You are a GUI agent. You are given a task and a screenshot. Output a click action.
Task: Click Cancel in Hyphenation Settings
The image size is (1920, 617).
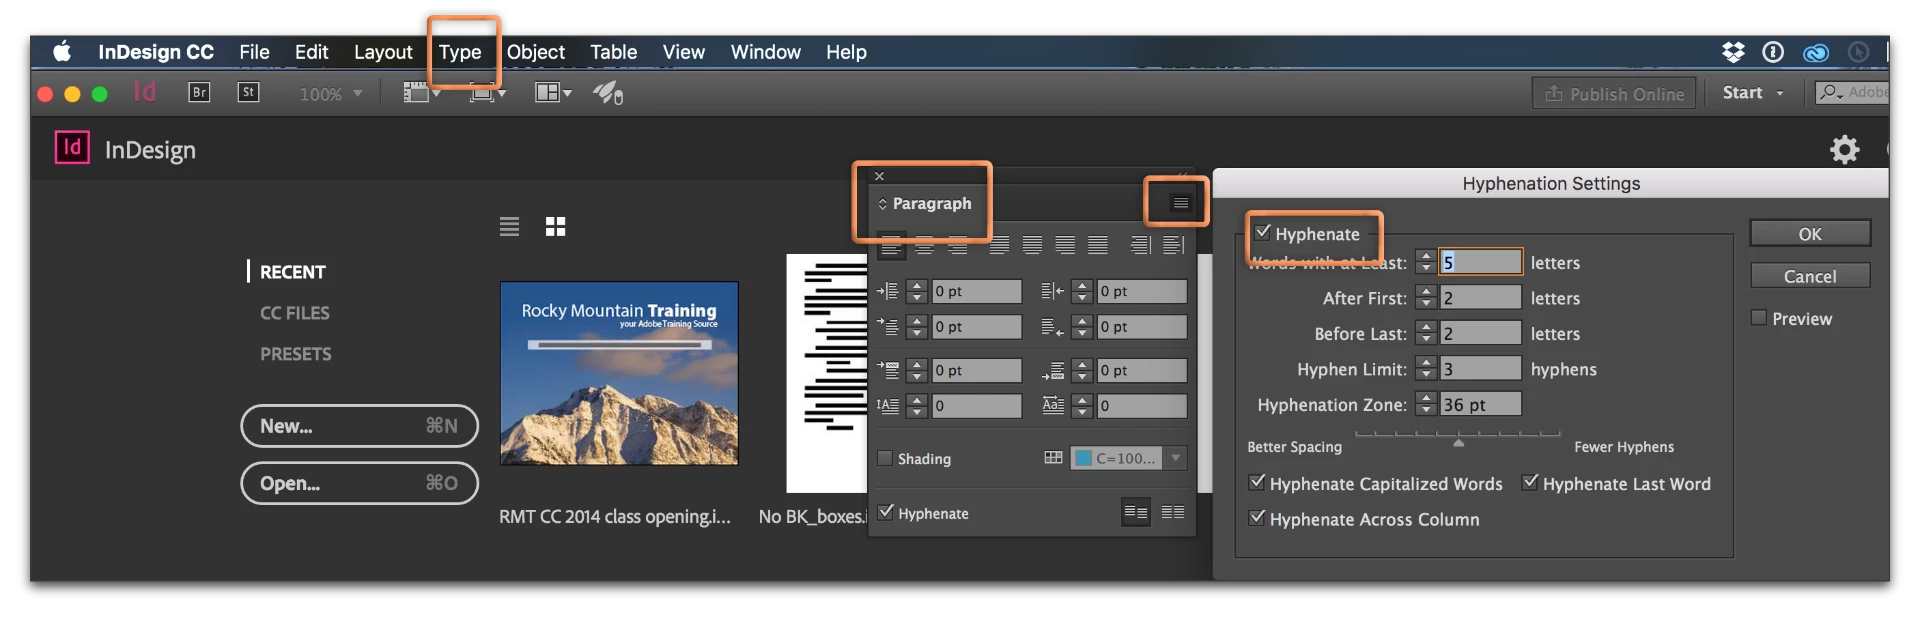pyautogui.click(x=1810, y=276)
